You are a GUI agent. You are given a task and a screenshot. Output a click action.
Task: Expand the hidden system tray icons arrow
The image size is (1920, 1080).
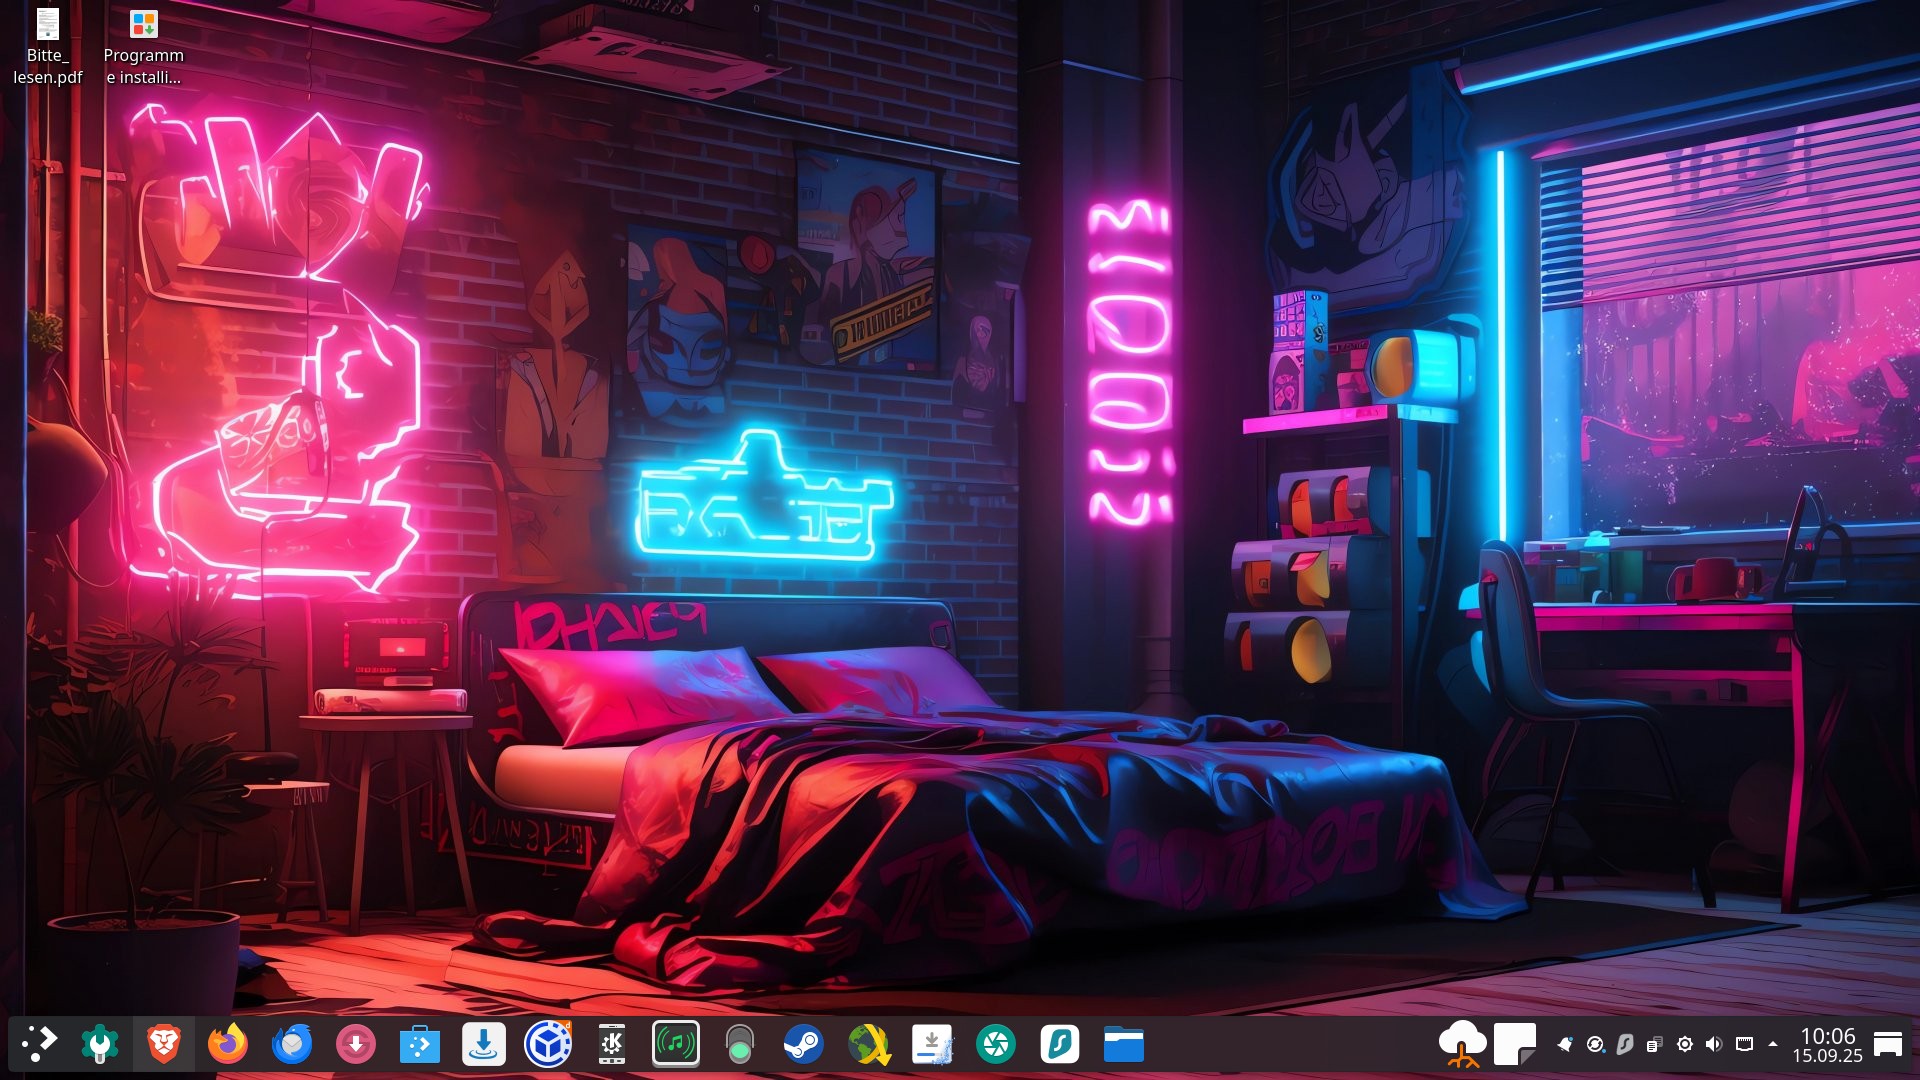tap(1773, 1044)
